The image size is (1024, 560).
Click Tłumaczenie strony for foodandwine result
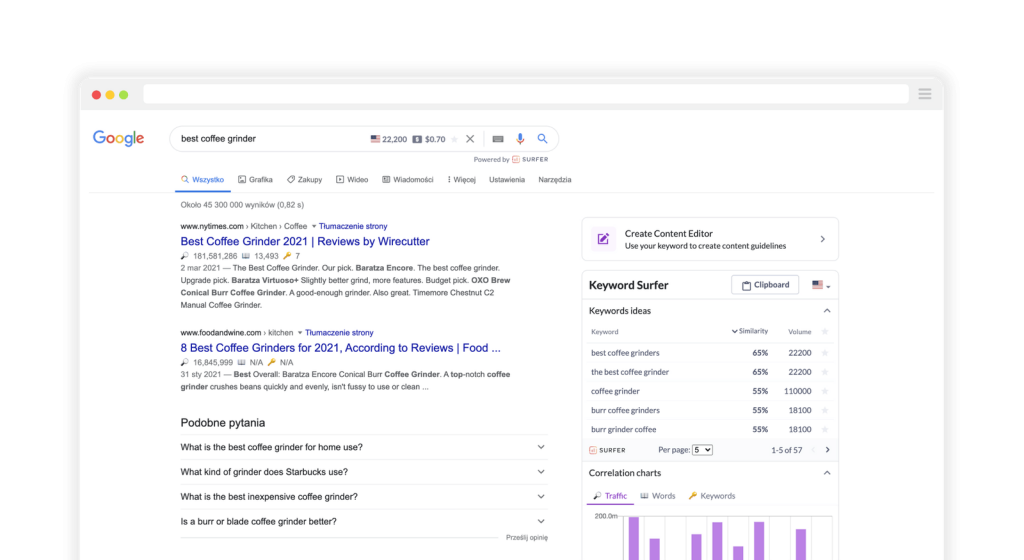point(339,333)
